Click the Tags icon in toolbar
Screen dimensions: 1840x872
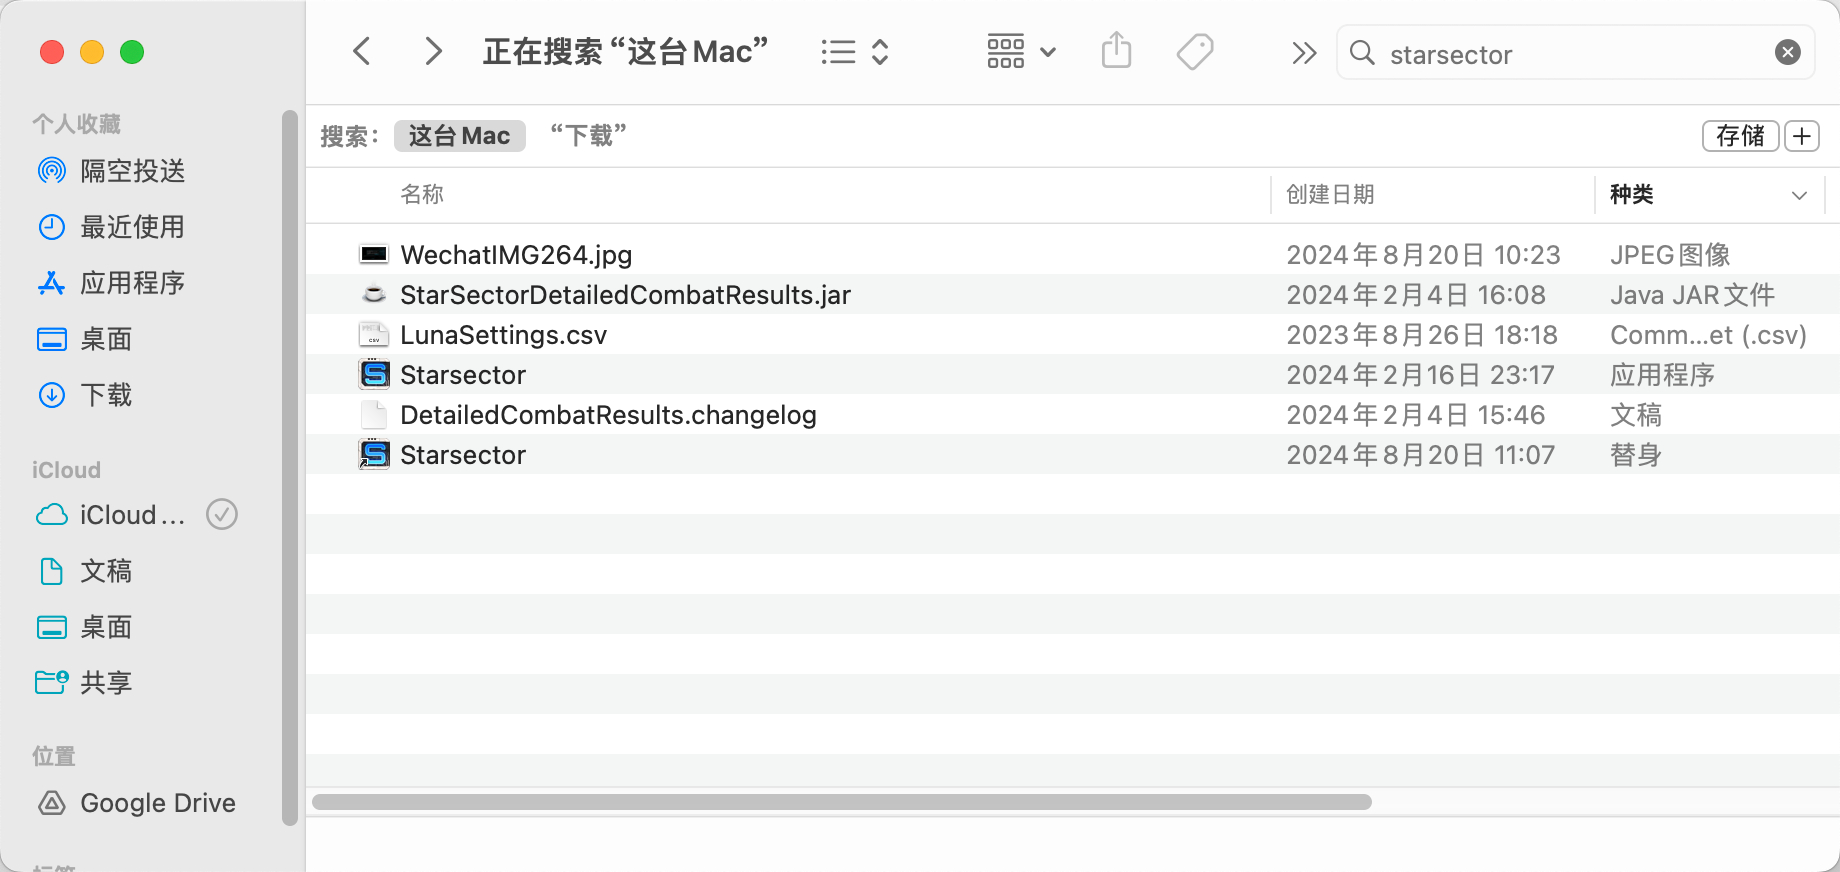[1194, 51]
